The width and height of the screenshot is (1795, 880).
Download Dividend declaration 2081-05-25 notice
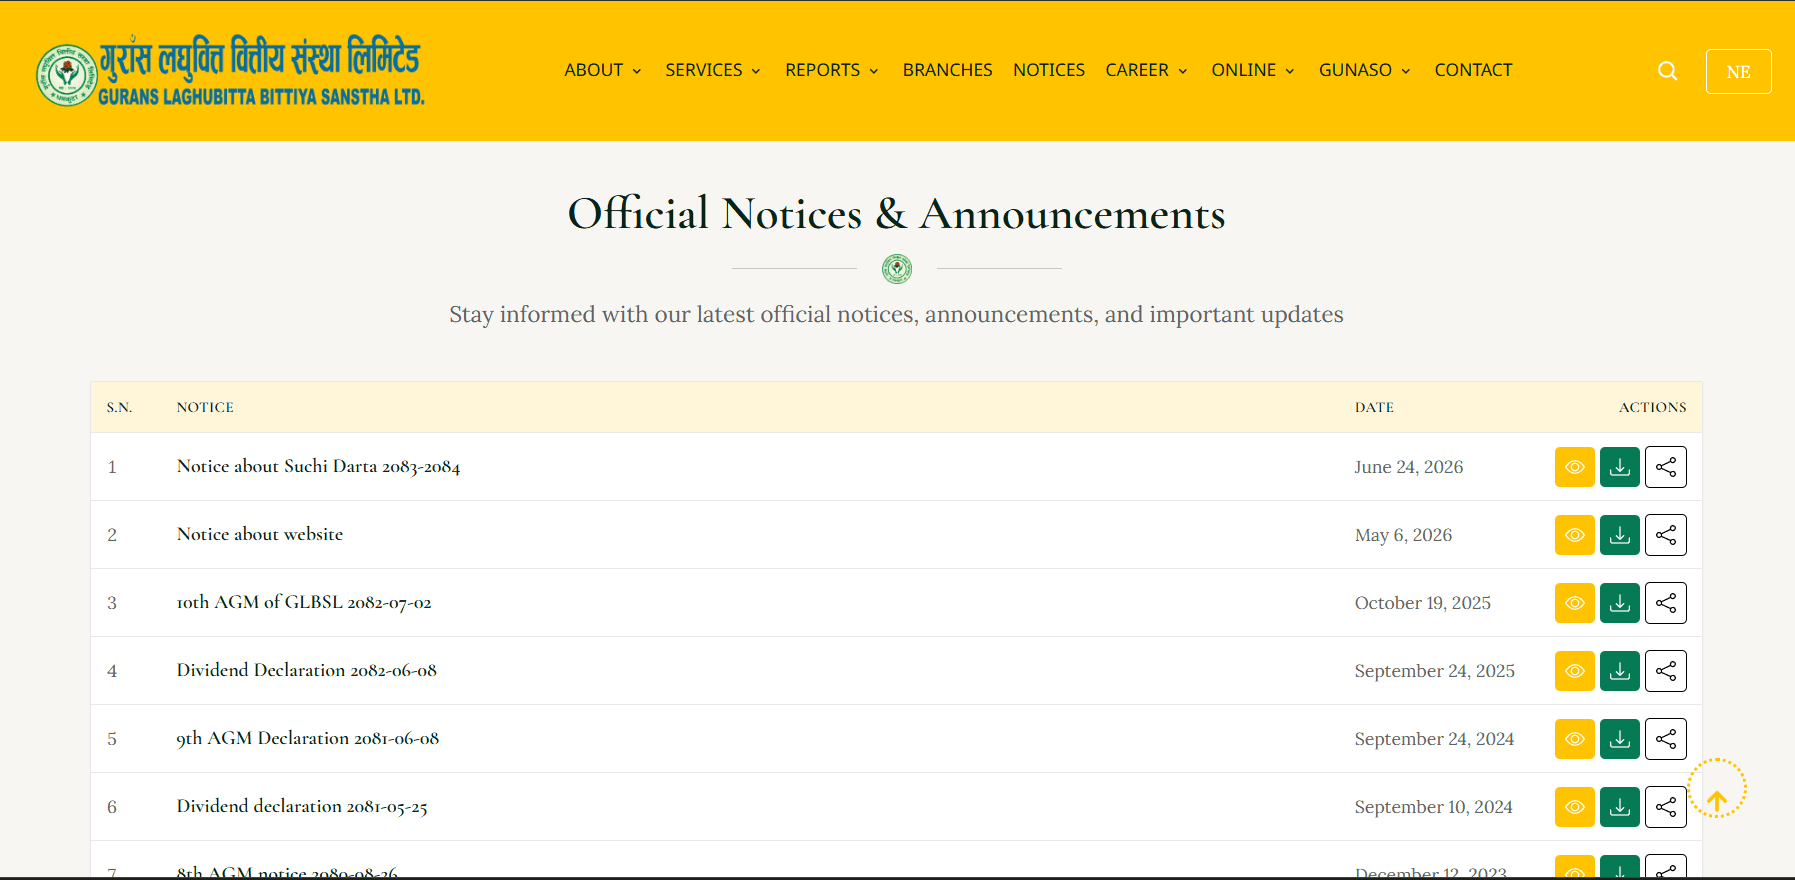click(x=1619, y=807)
